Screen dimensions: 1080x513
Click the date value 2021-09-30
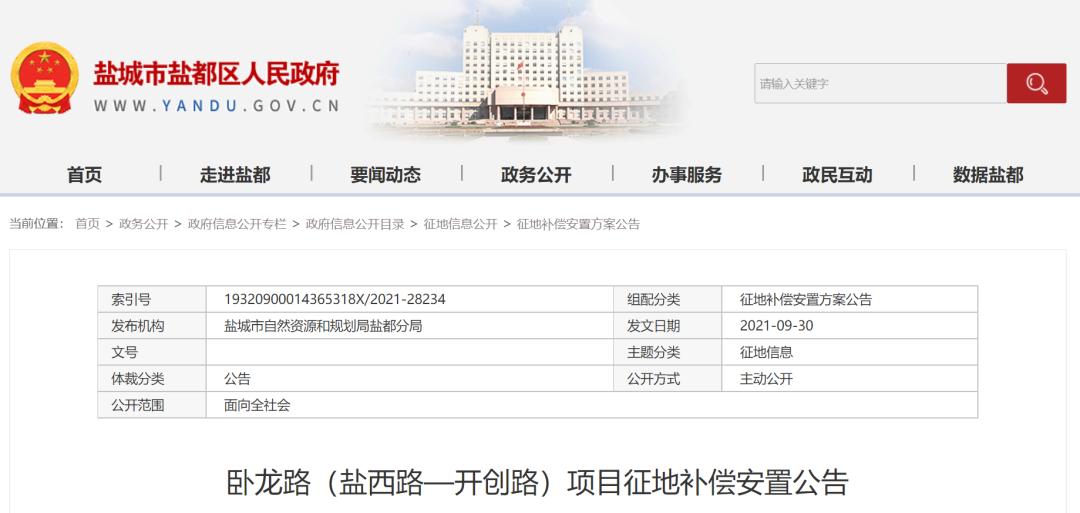[x=776, y=326]
